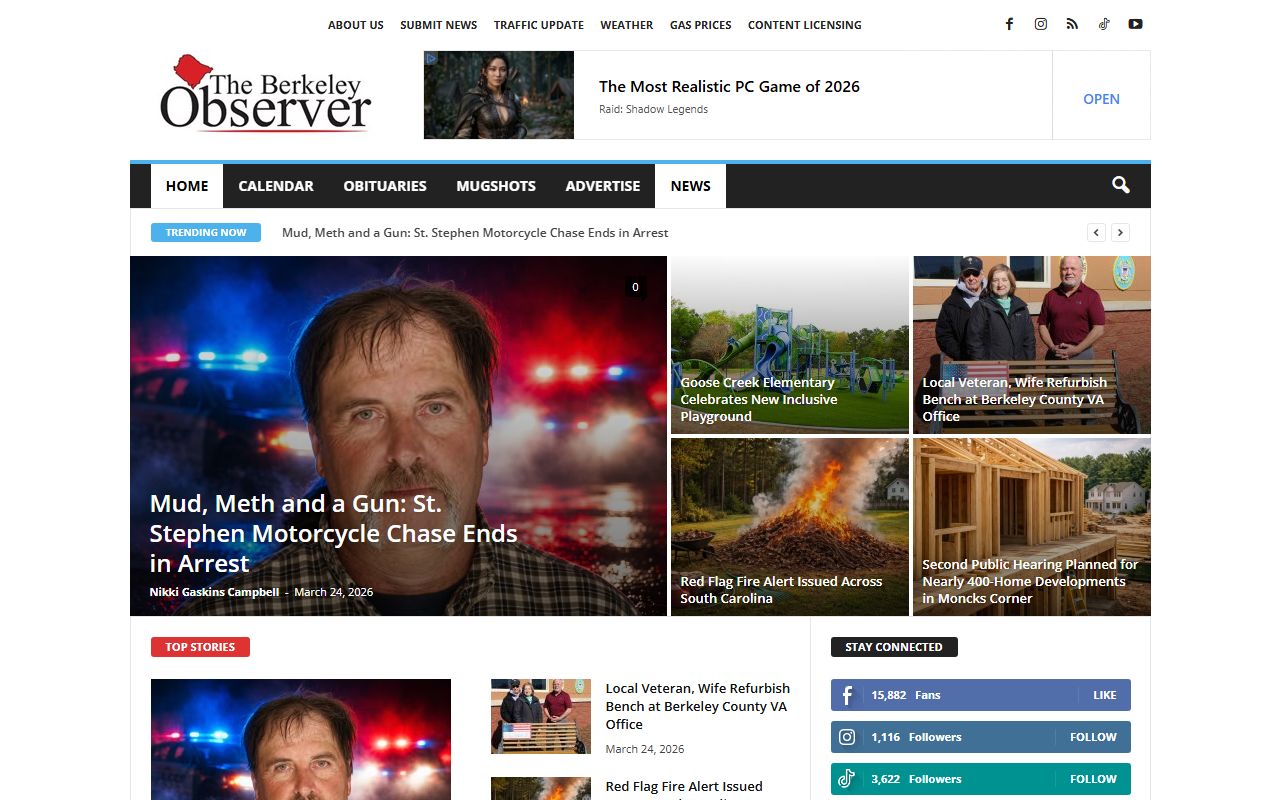Click The Berkeley Observer logo
Screen dimensions: 1280x800
click(x=265, y=94)
